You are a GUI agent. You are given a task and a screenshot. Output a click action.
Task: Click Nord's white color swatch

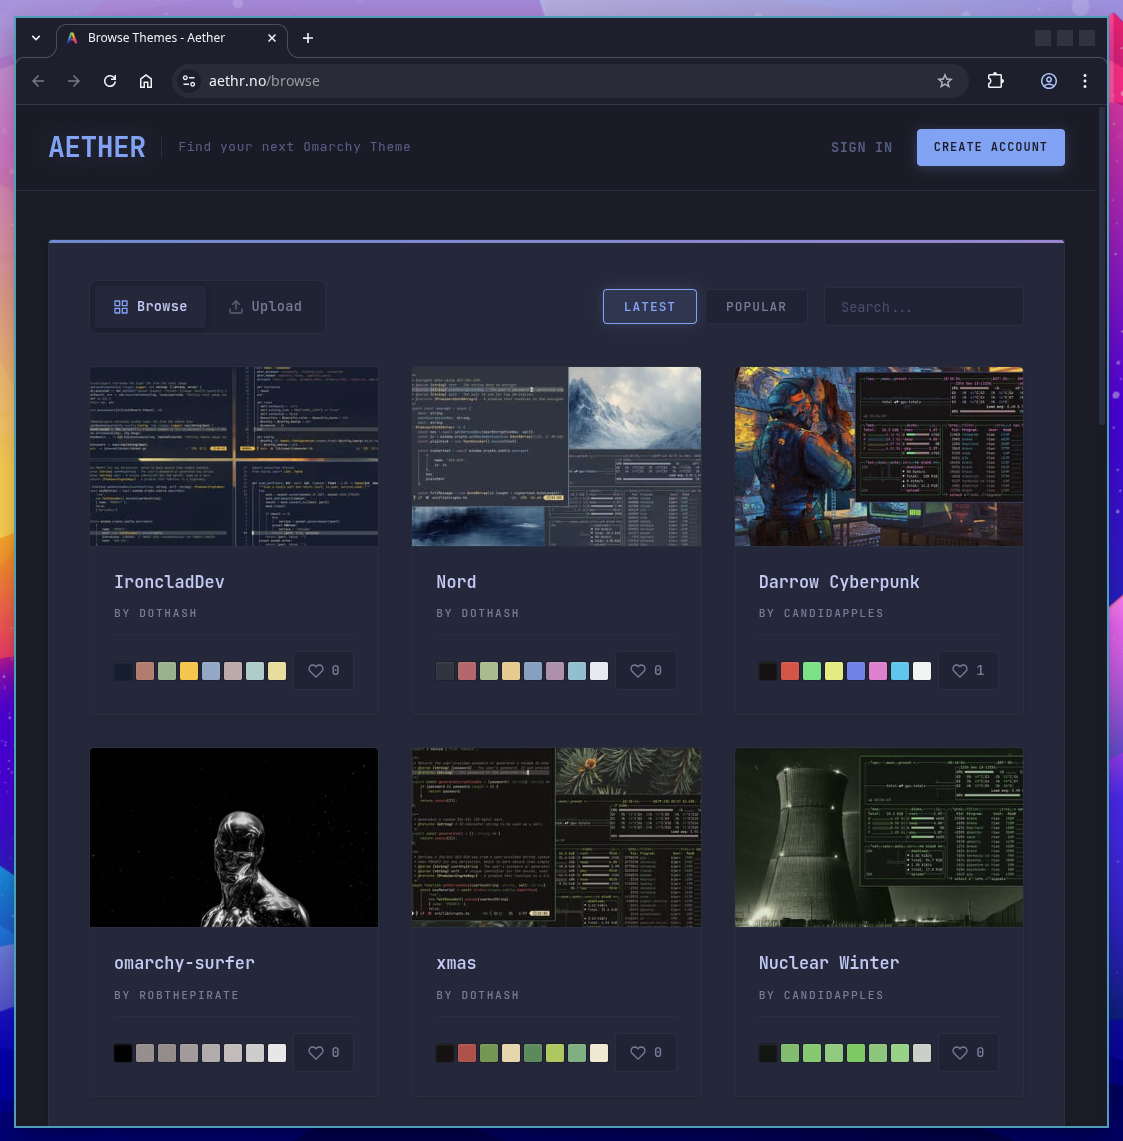click(x=599, y=671)
